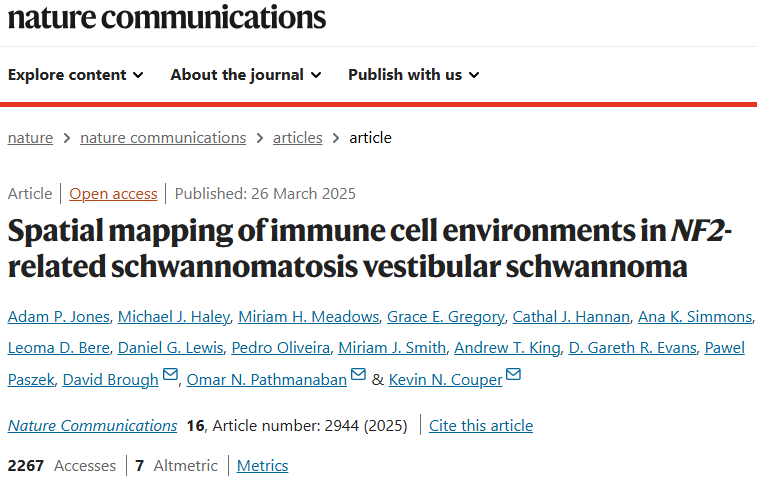
Task: Click the mail icon after Kevin N. Couper
Action: (x=513, y=374)
